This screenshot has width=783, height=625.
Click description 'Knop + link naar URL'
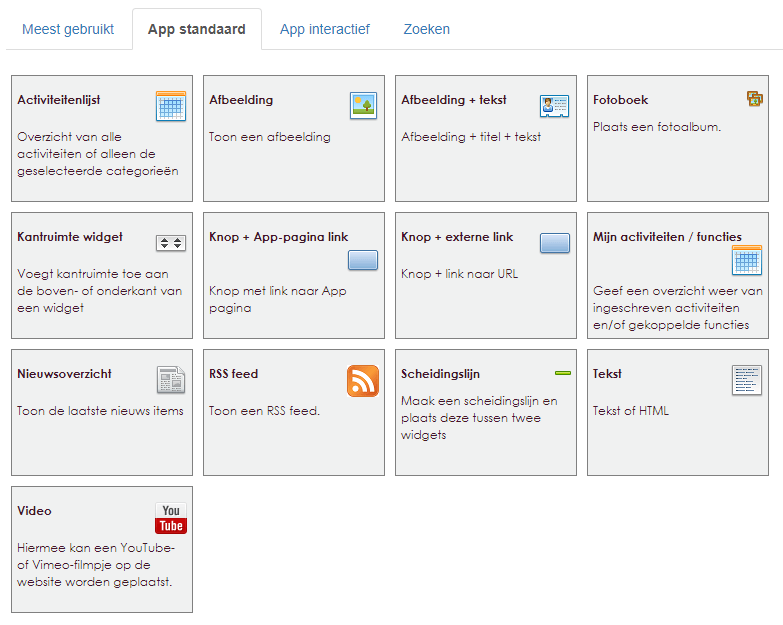tap(459, 274)
